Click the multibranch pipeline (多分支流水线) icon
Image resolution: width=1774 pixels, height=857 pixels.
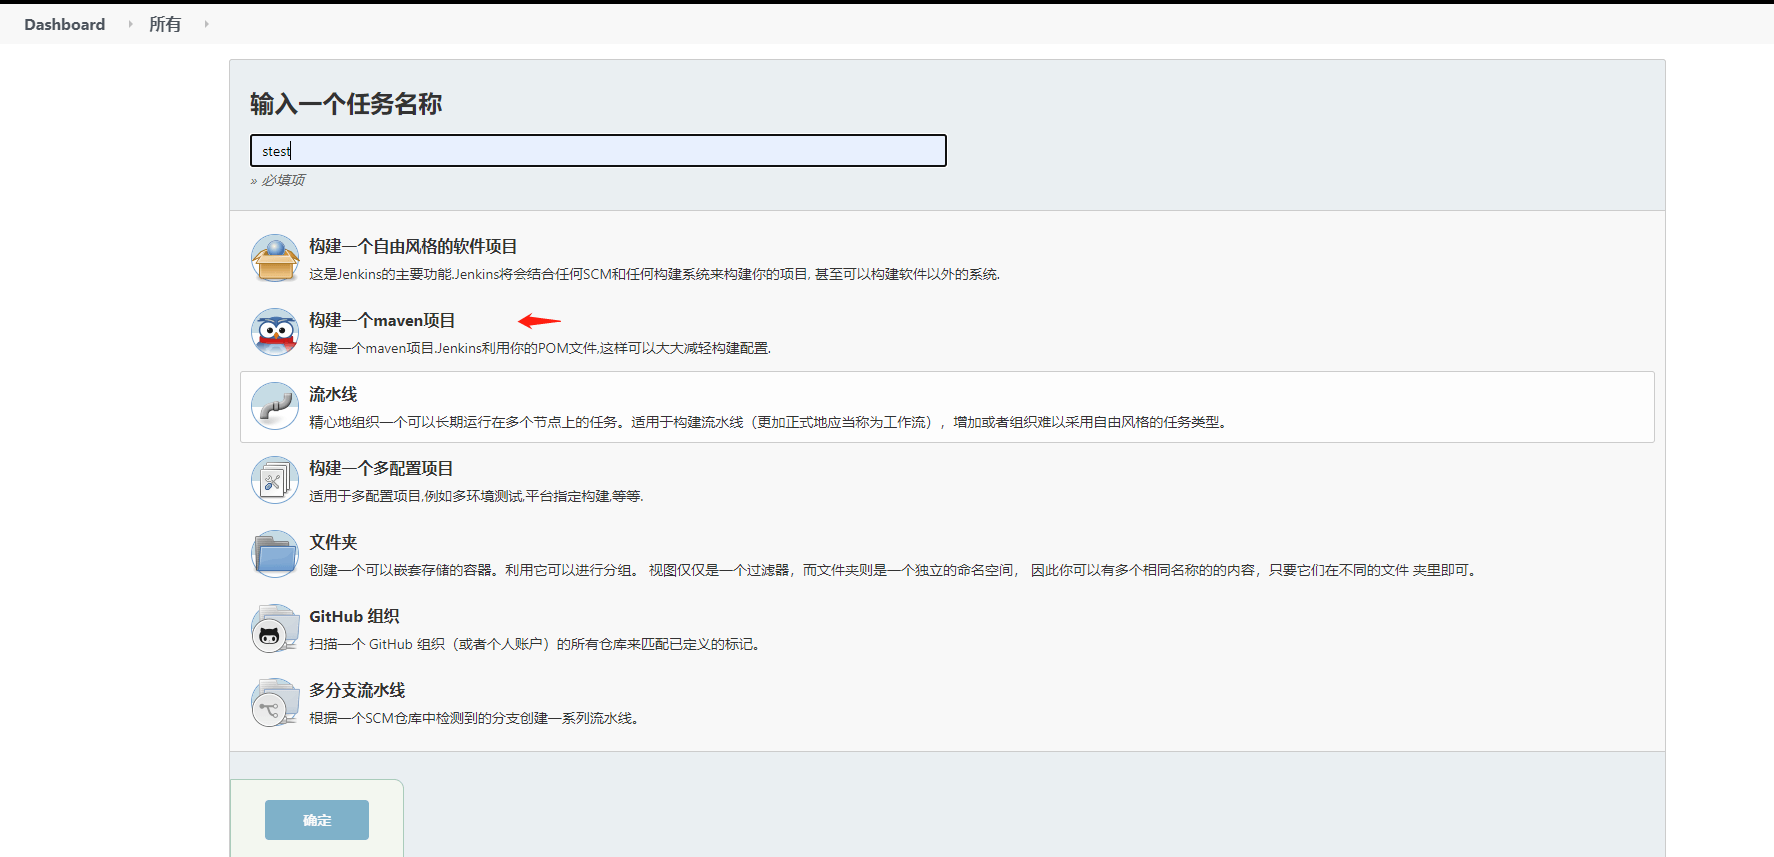coord(275,702)
